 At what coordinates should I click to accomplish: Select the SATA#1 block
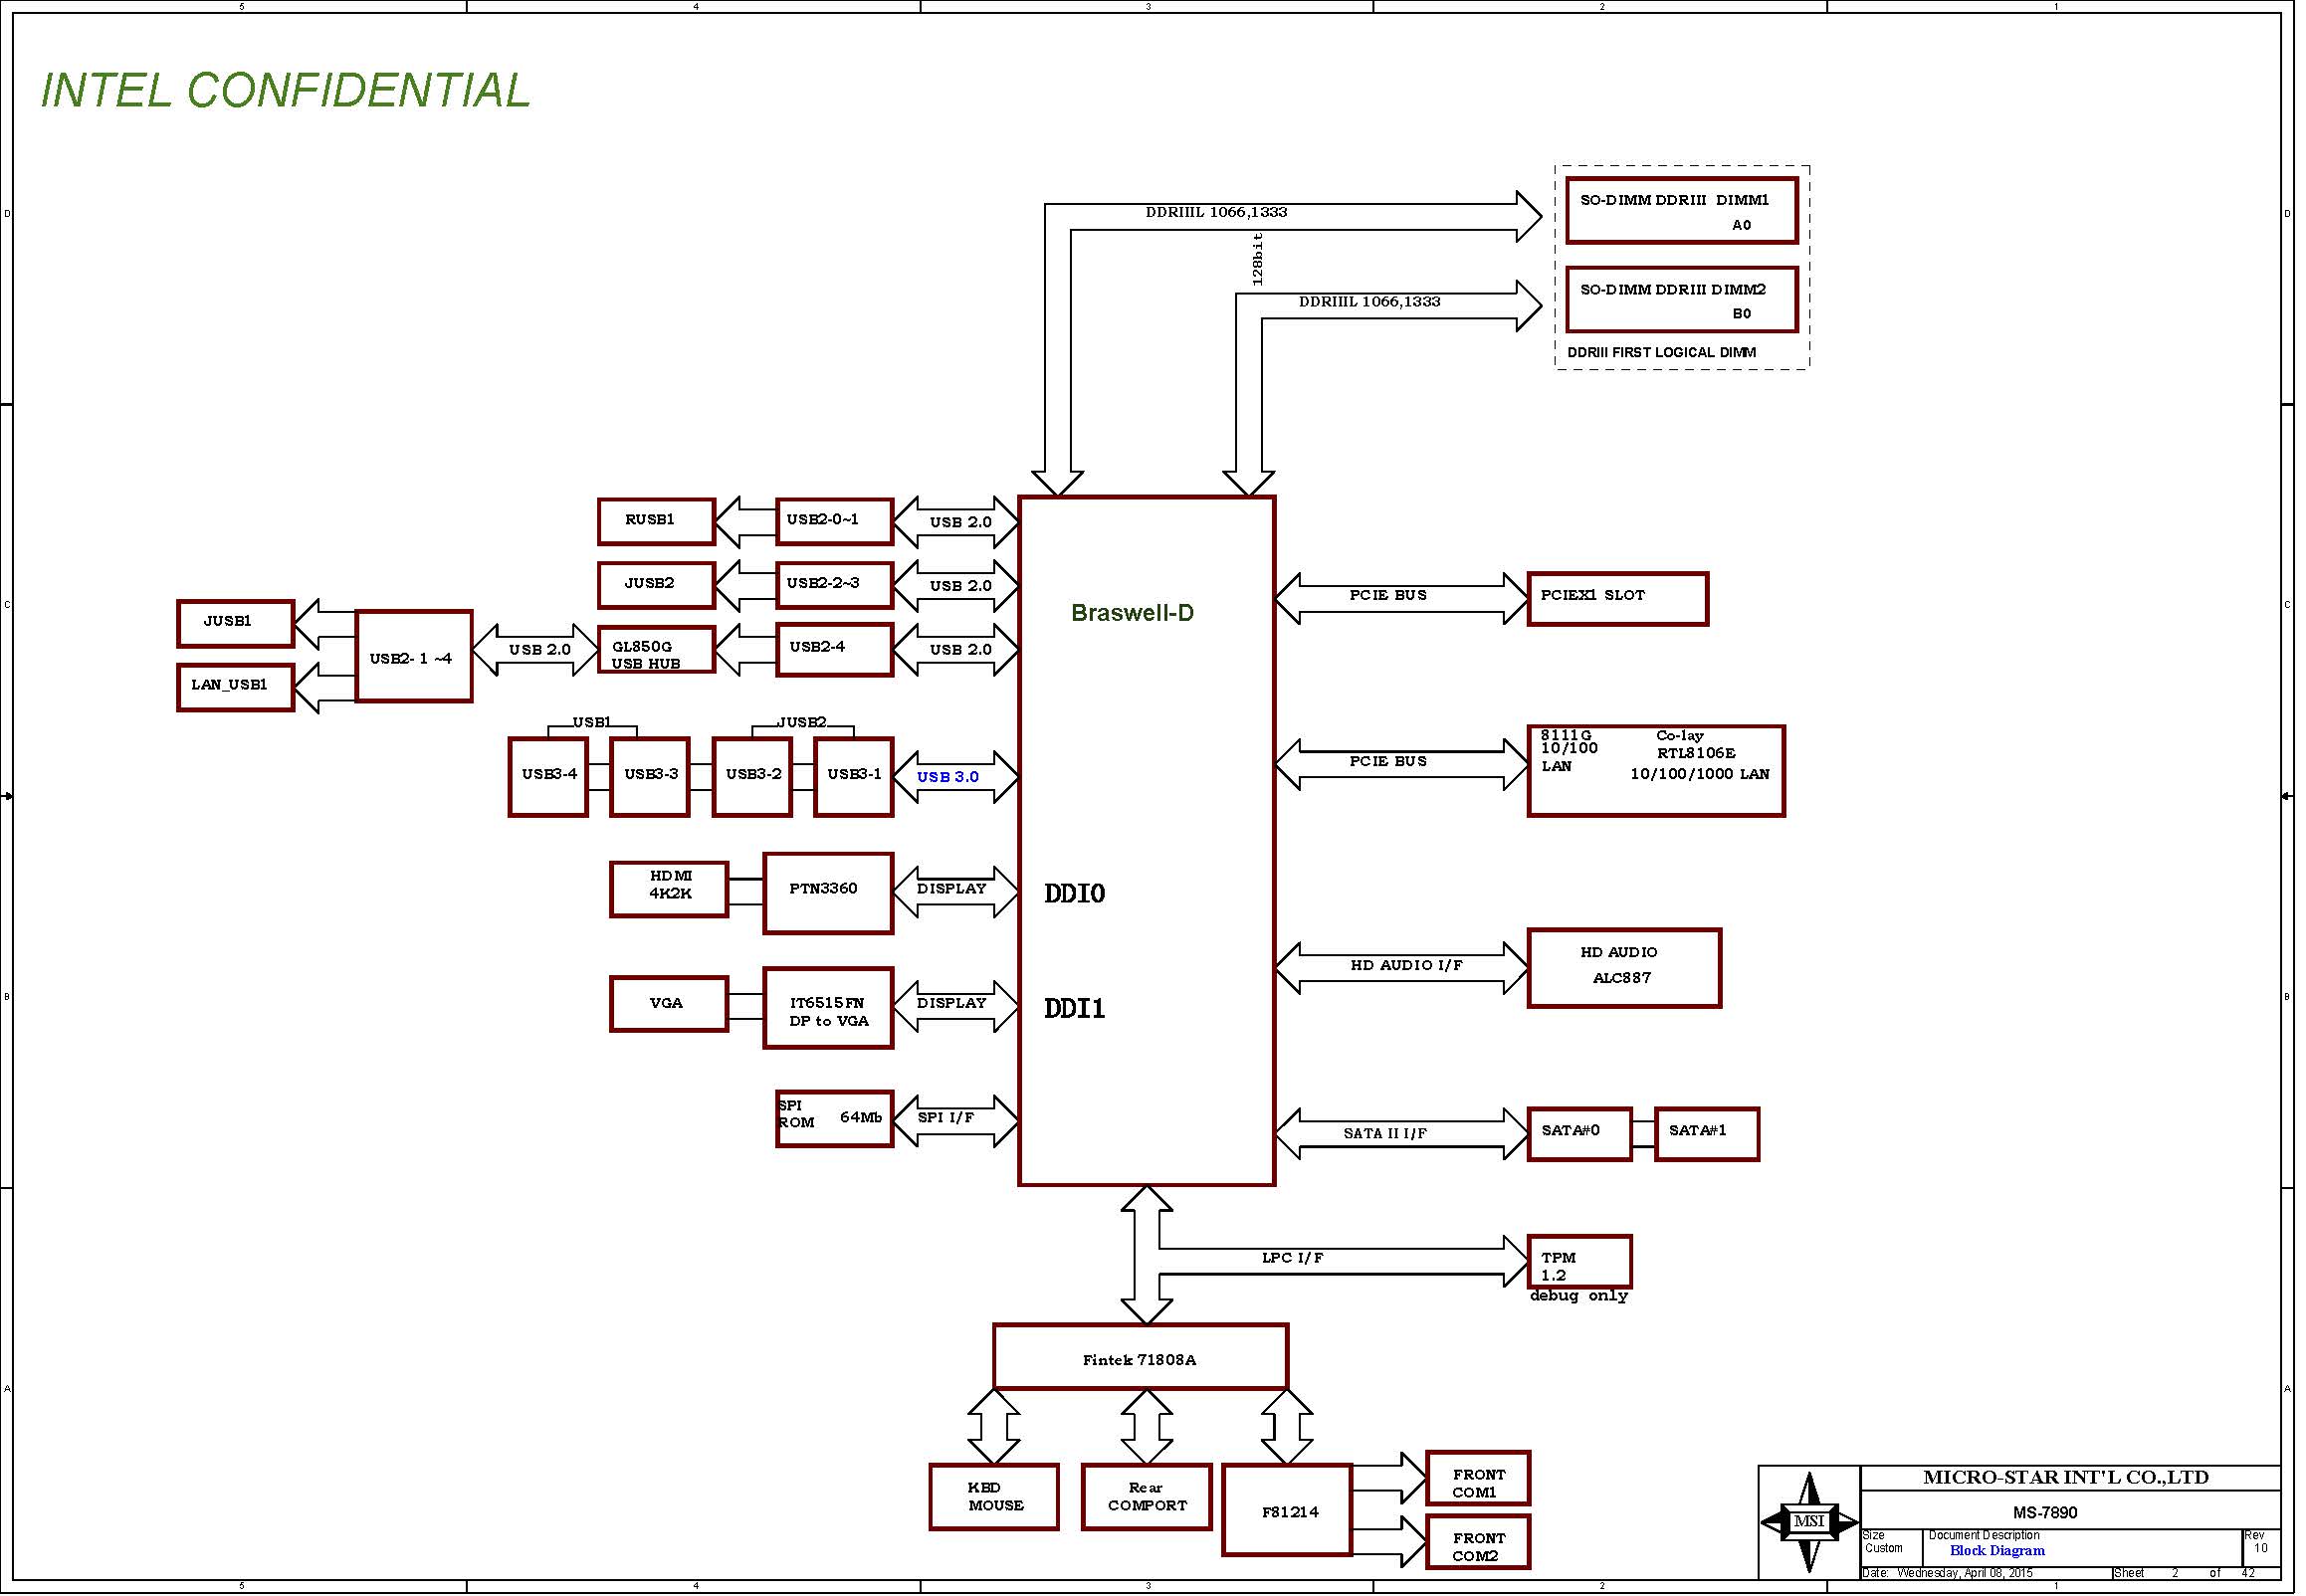point(1707,1134)
